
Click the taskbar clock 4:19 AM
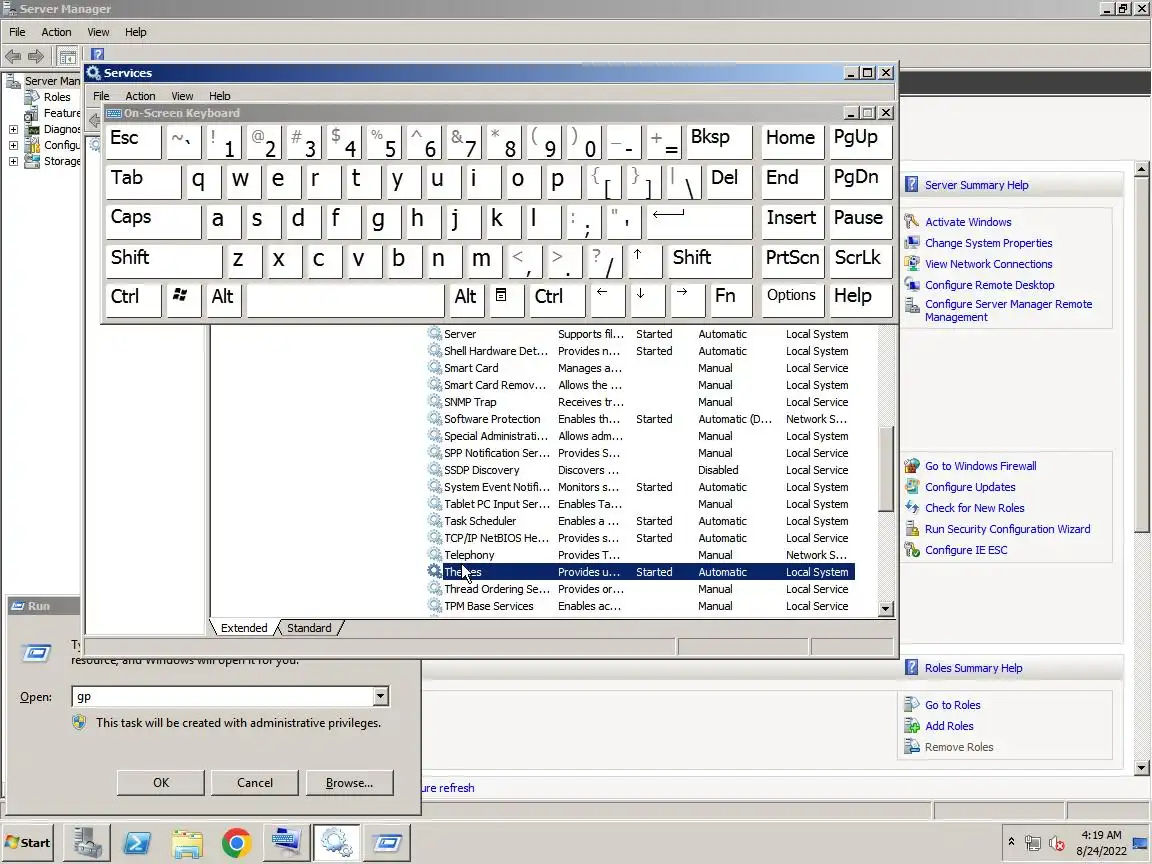(1101, 835)
